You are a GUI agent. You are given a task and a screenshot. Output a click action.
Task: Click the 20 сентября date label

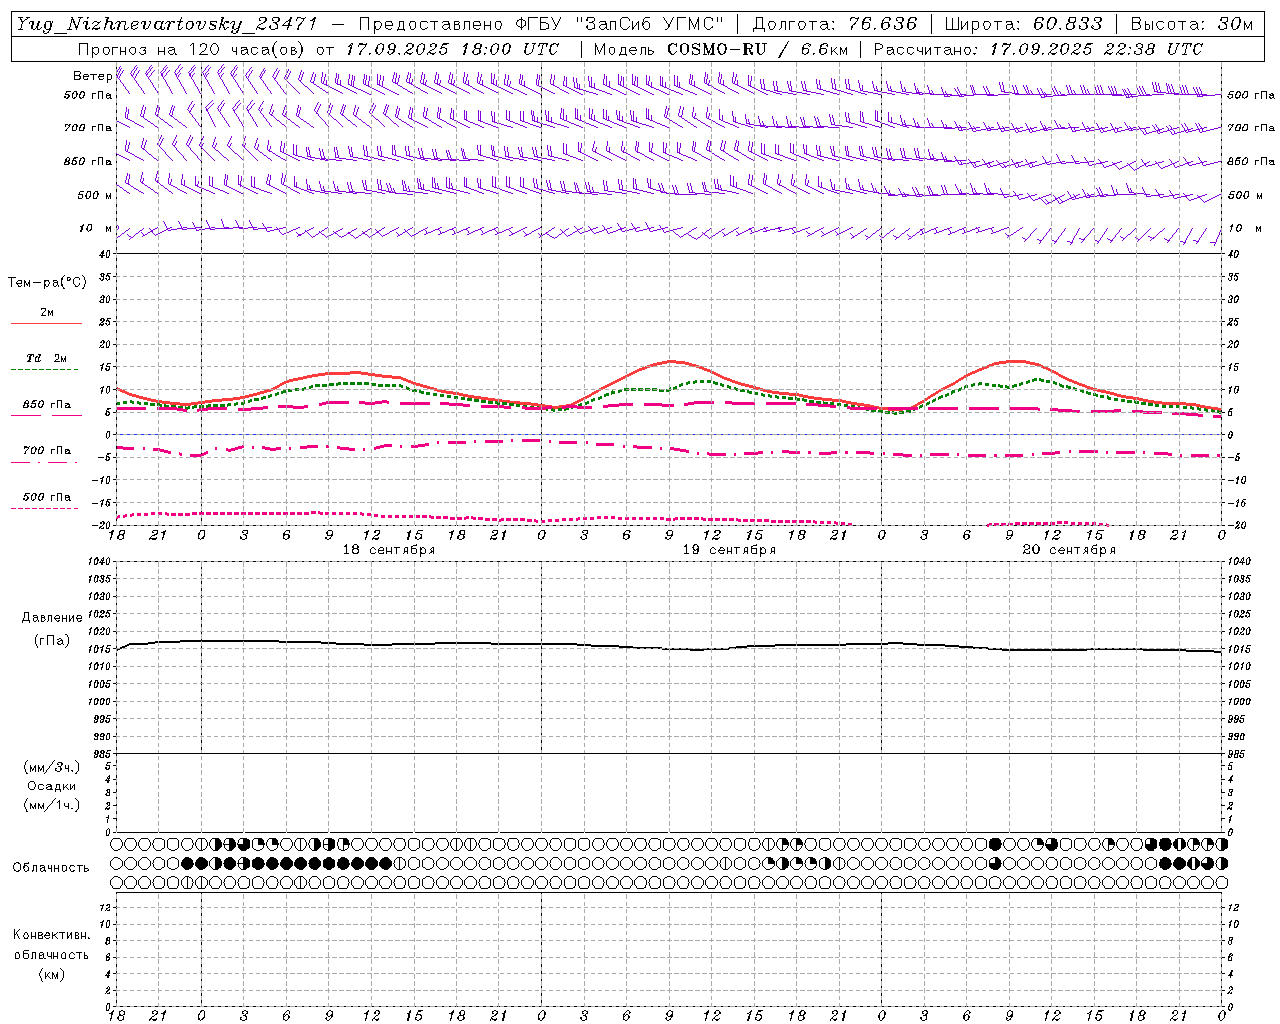tap(1069, 550)
